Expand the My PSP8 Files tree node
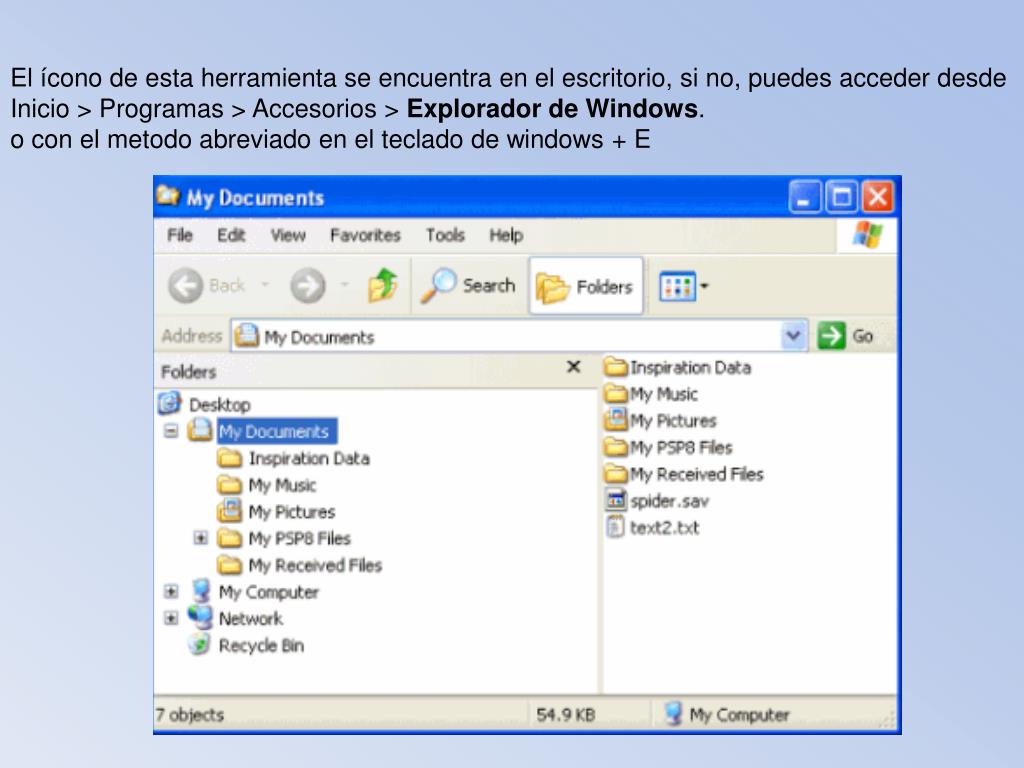The image size is (1024, 768). click(x=201, y=538)
